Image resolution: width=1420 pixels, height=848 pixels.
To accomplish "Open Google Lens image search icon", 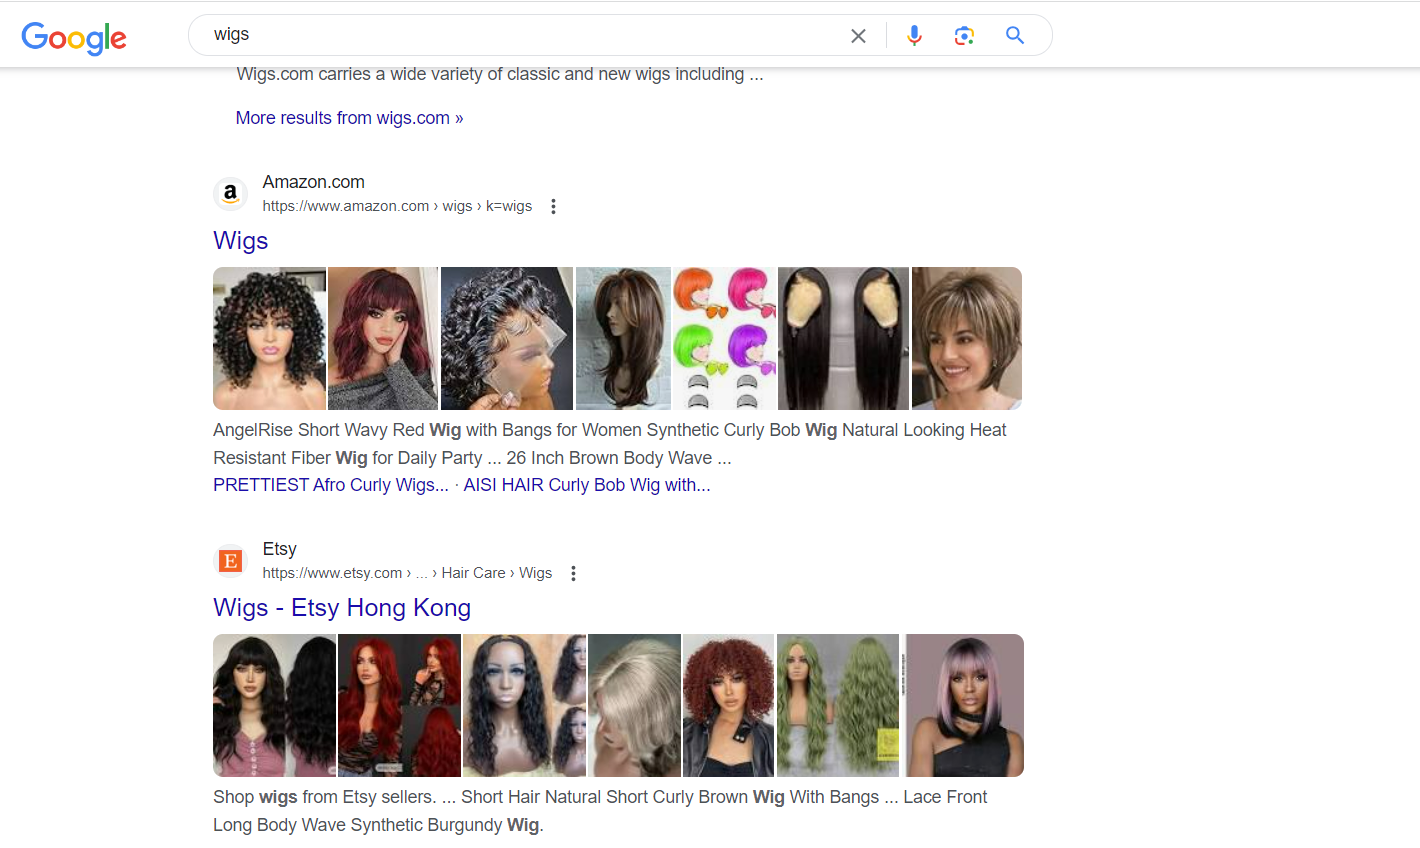I will click(964, 36).
